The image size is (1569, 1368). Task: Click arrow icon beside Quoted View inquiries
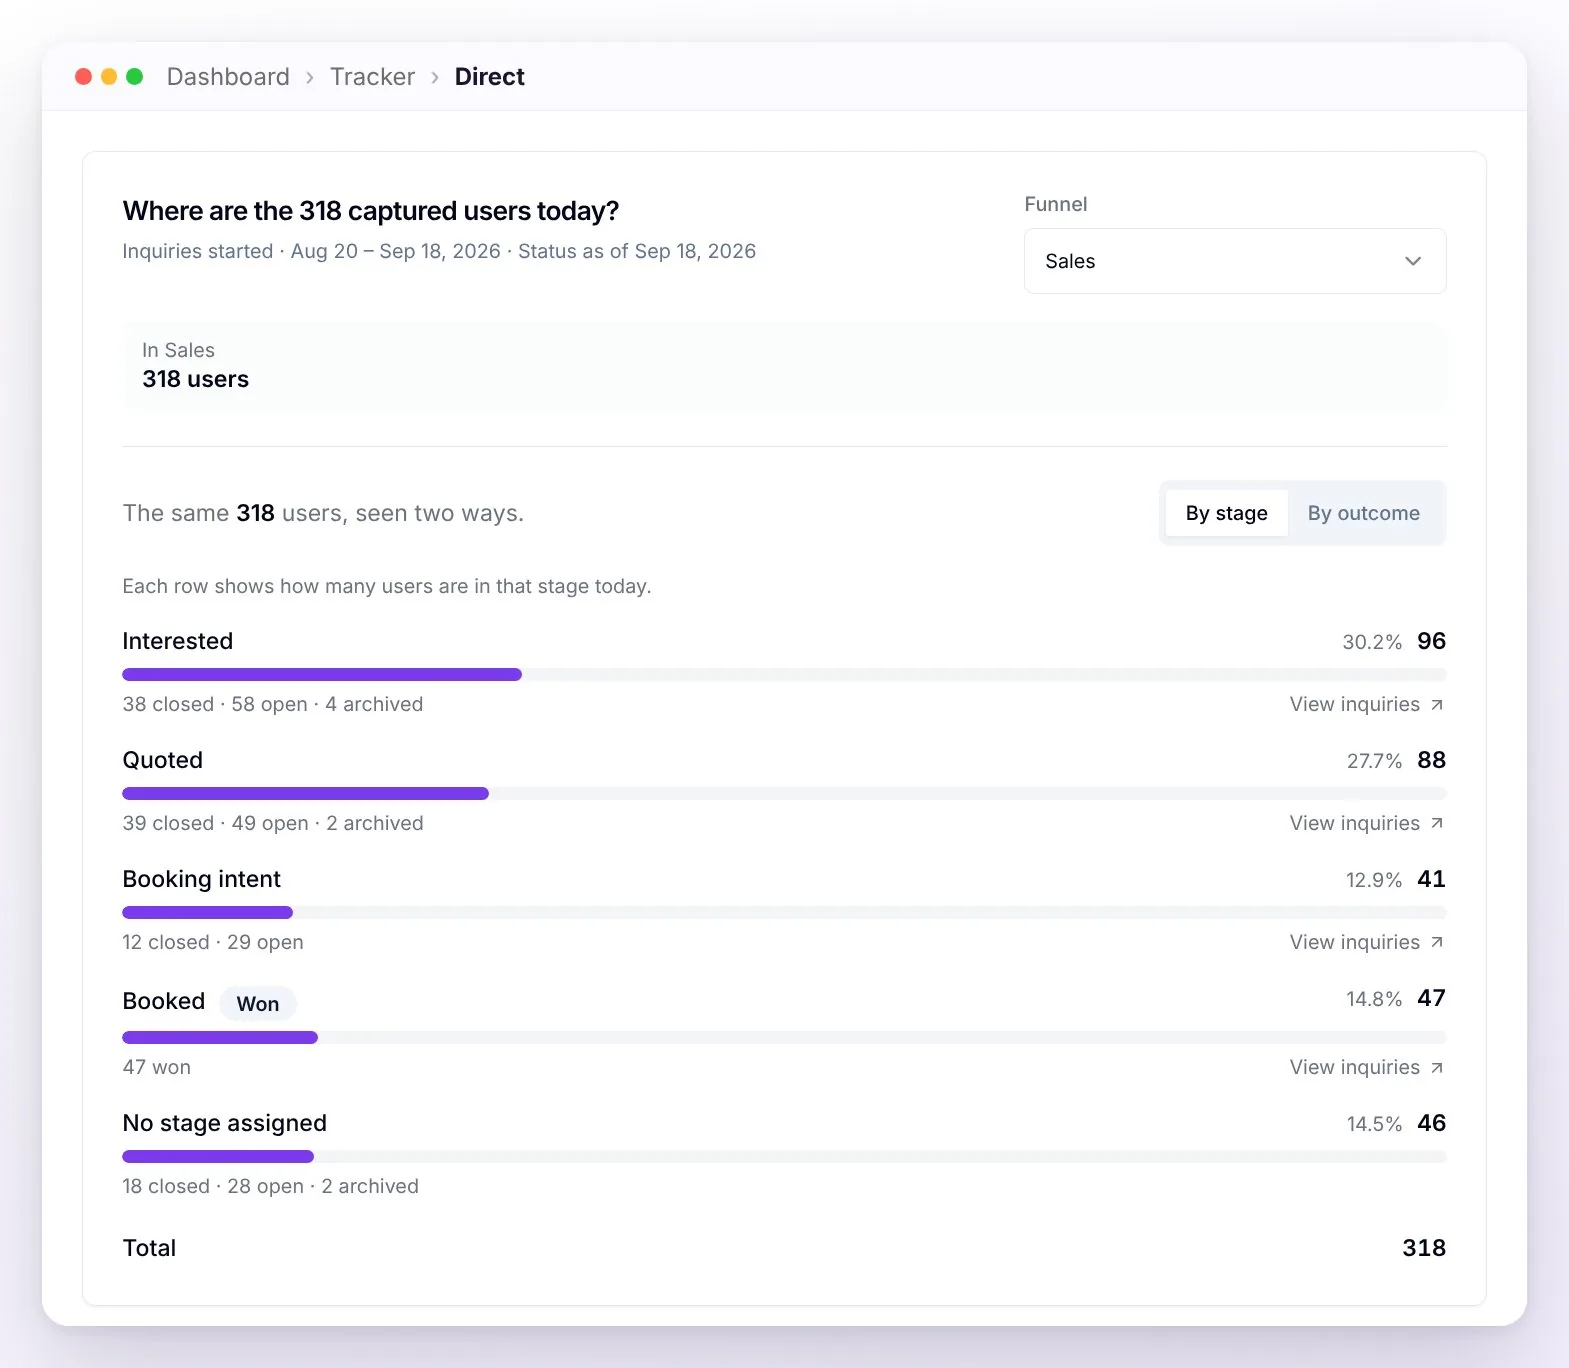(x=1437, y=823)
